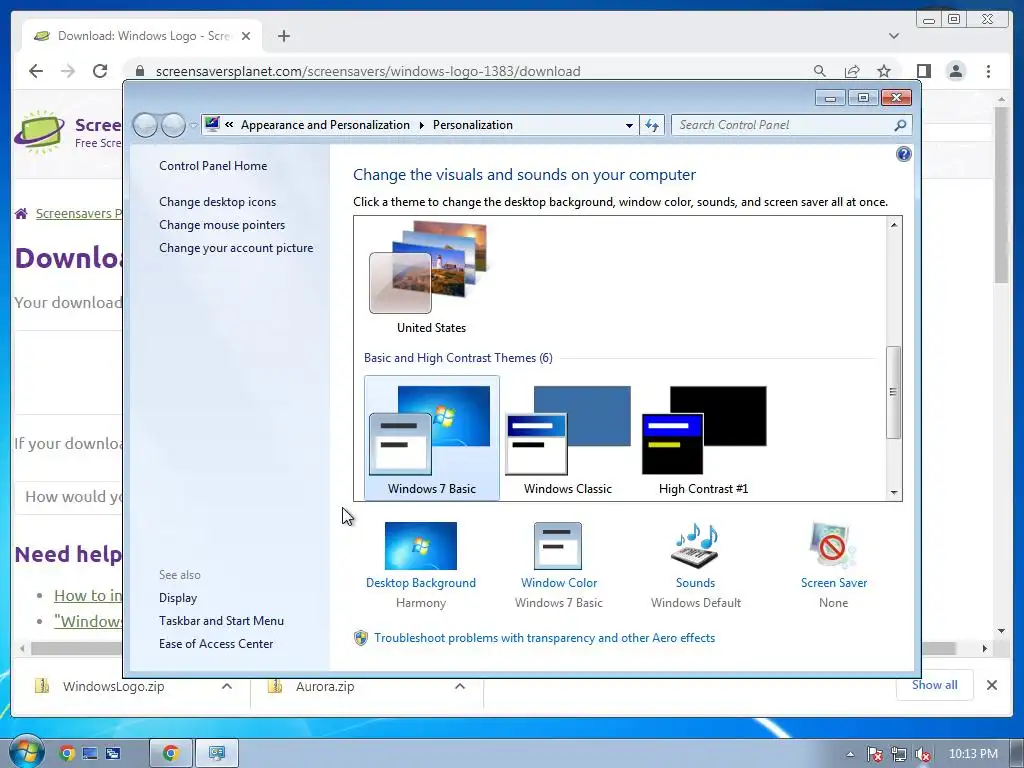Close the Chrome downloads bar

991,685
